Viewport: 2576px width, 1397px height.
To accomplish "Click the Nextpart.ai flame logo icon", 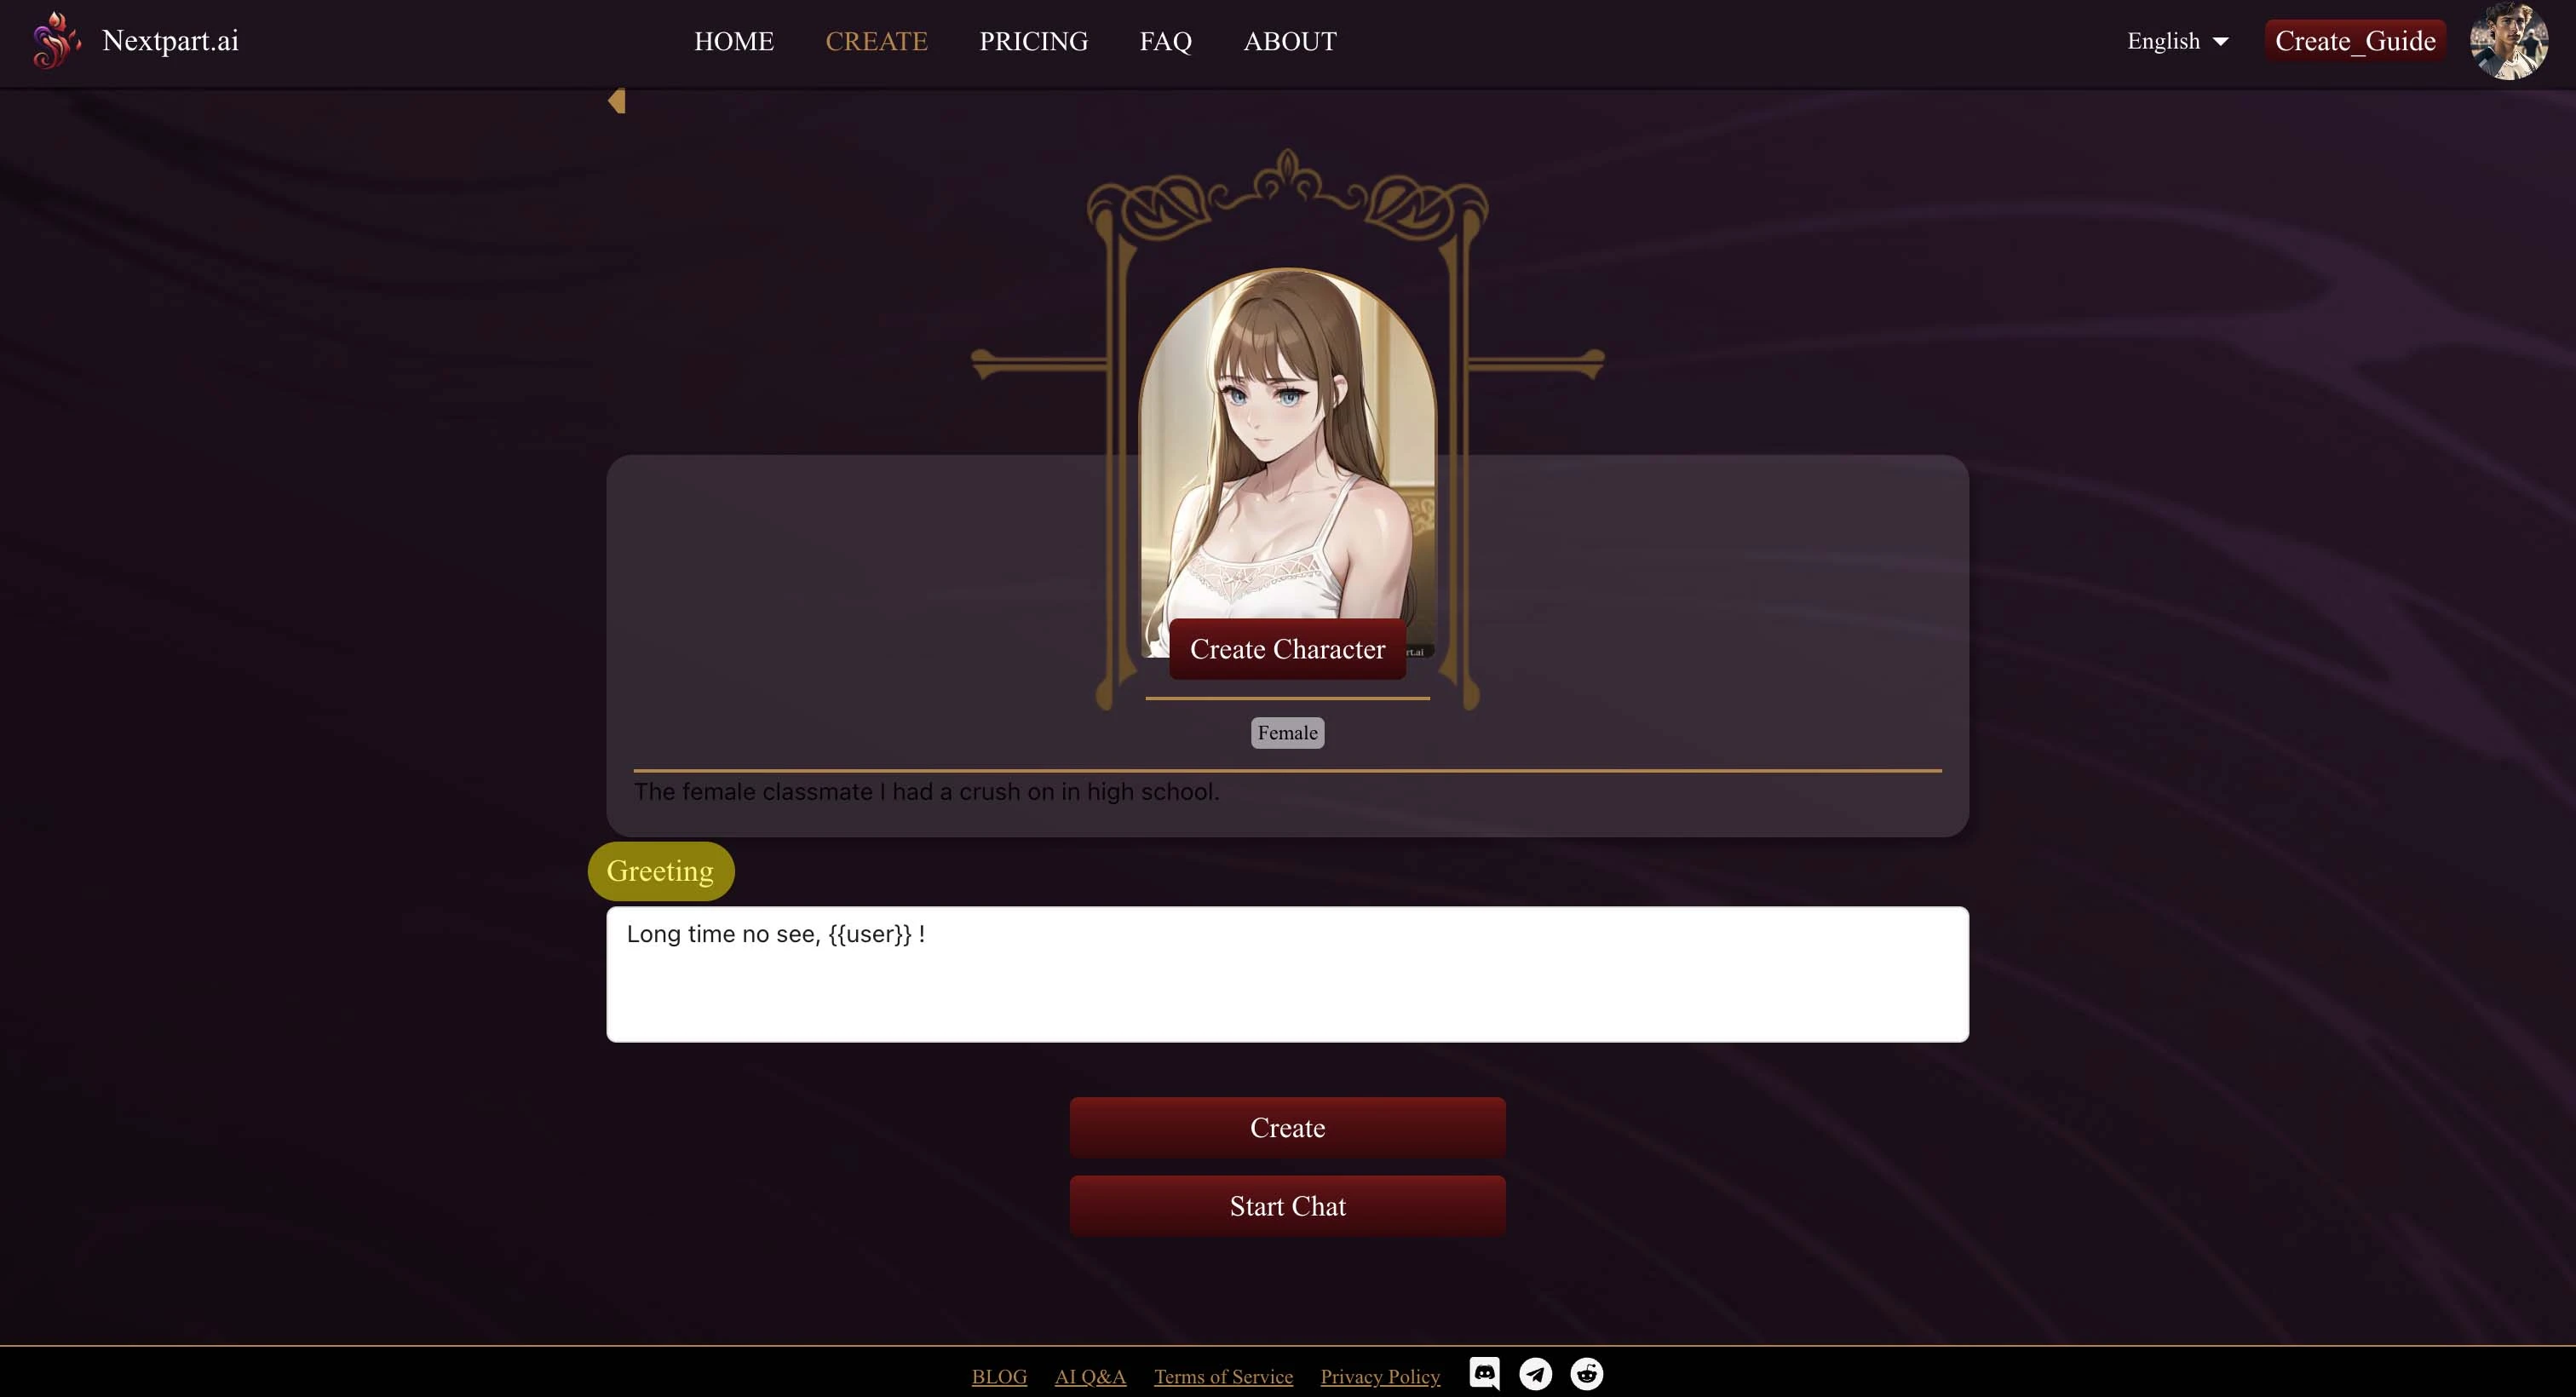I will pos(54,37).
